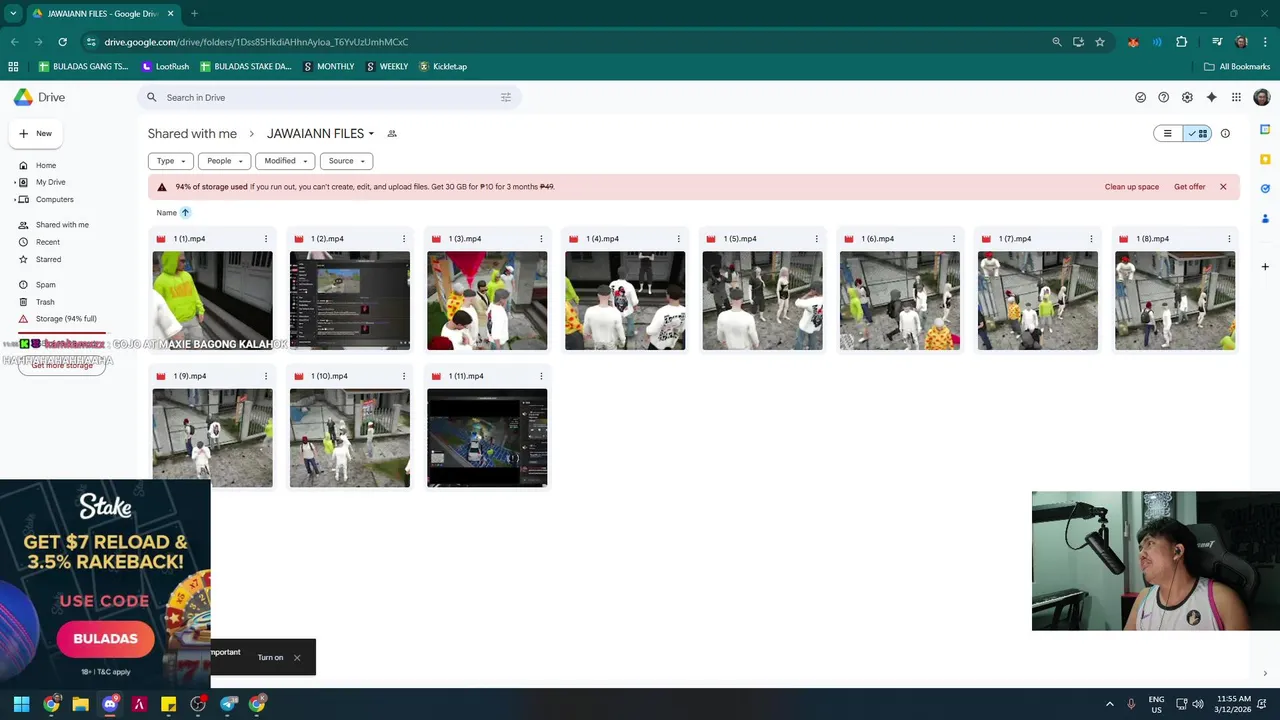This screenshot has width=1280, height=720.
Task: Switch to grid layout view
Action: coord(1197,133)
